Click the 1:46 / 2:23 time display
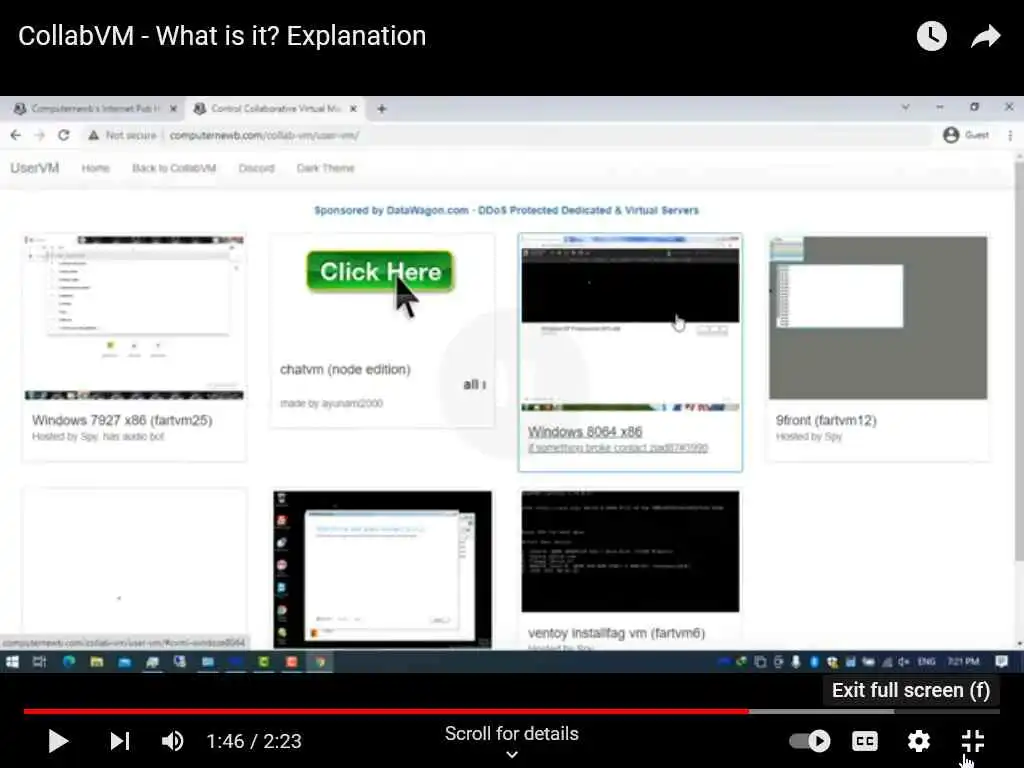The height and width of the screenshot is (768, 1024). pos(254,741)
